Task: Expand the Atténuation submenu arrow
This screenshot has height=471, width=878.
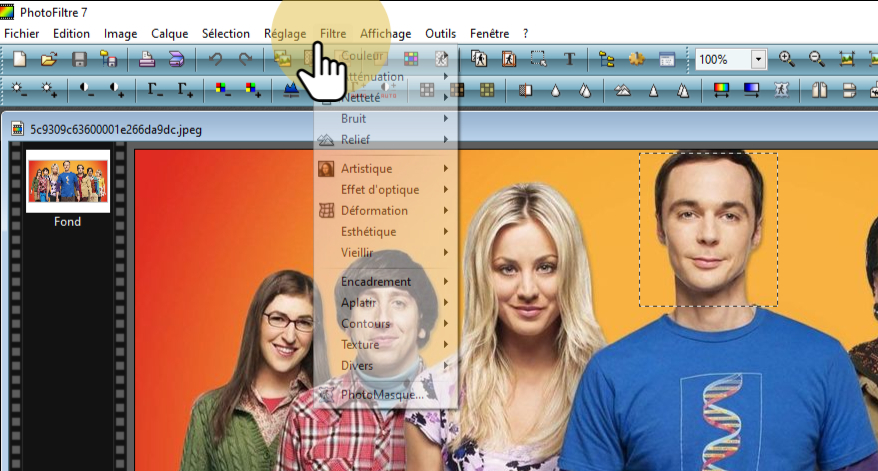Action: pos(446,76)
